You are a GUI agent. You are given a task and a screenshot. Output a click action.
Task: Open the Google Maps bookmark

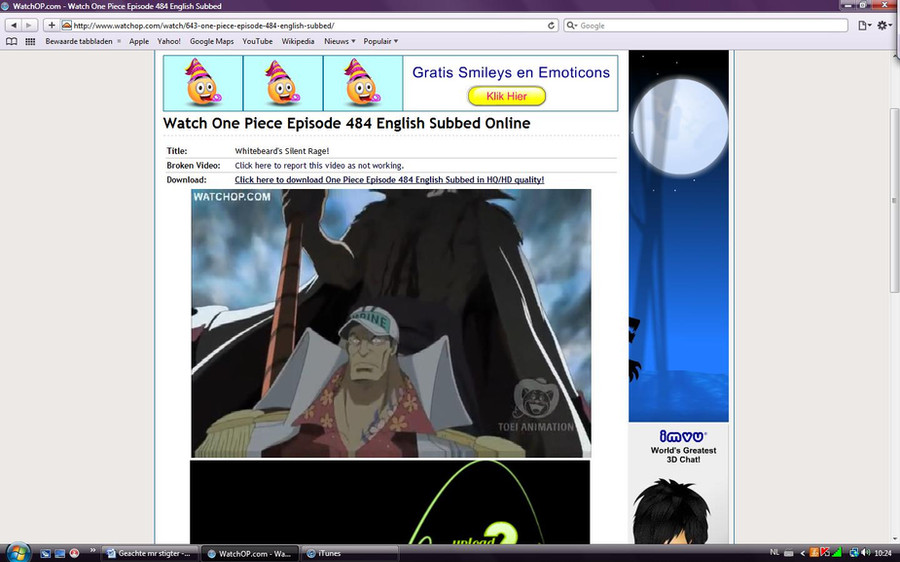(x=212, y=41)
